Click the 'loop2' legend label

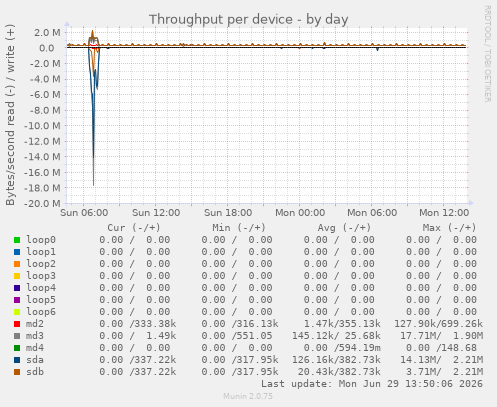coord(41,264)
